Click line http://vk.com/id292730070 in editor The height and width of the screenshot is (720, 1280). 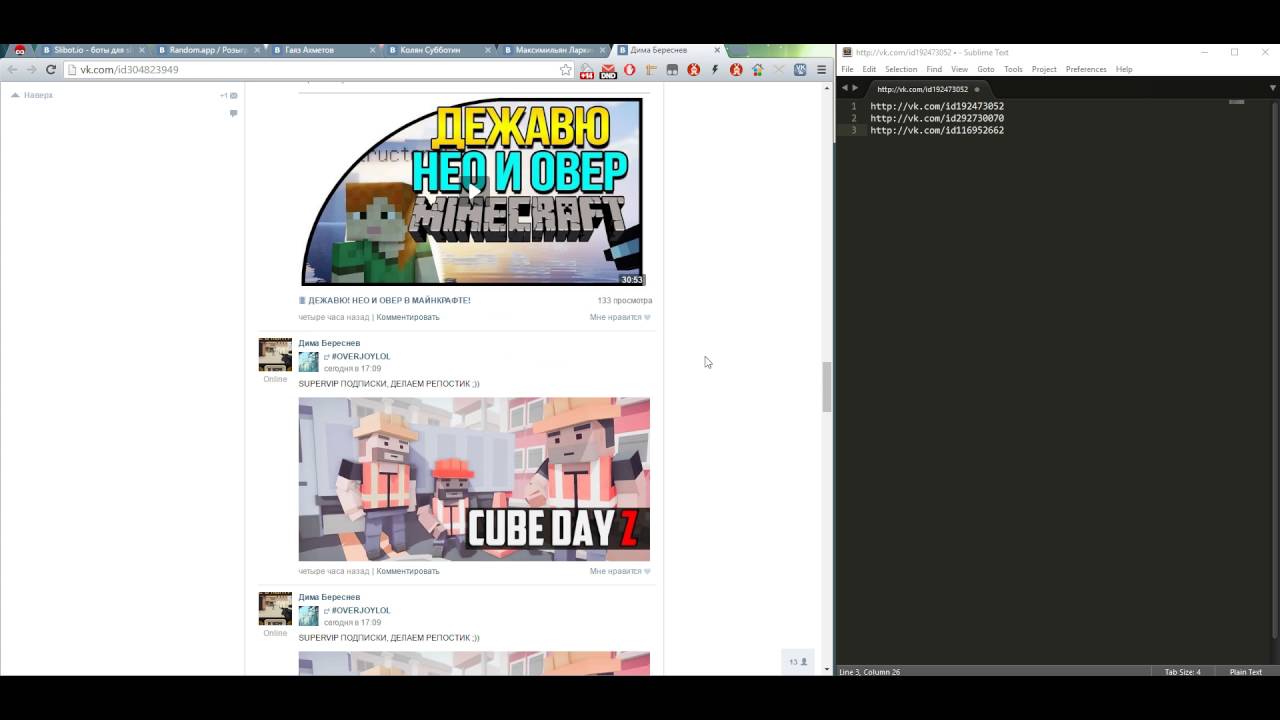tap(937, 118)
